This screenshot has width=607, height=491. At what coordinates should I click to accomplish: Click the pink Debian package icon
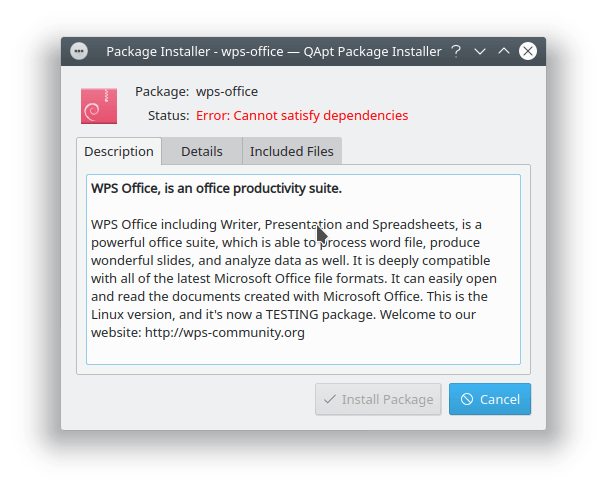pos(96,105)
